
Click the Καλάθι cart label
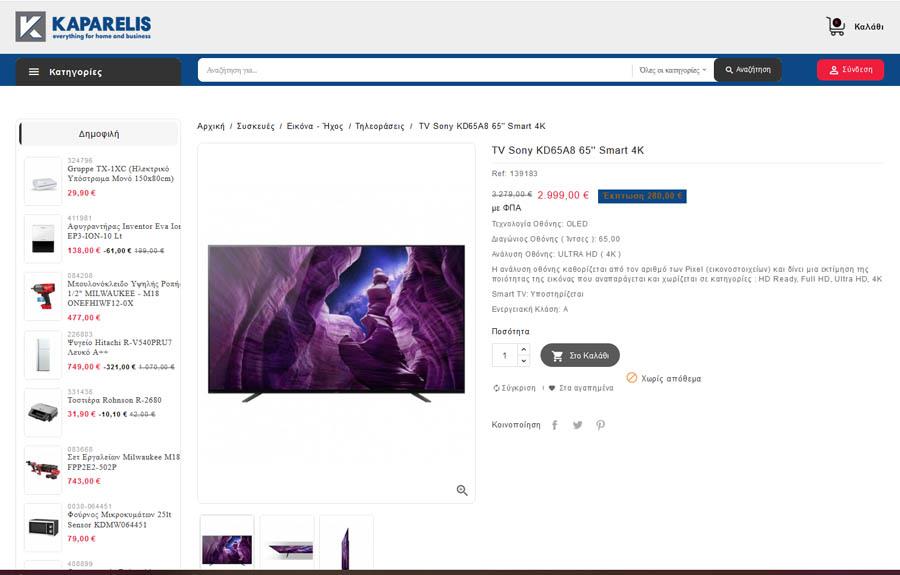[x=868, y=27]
